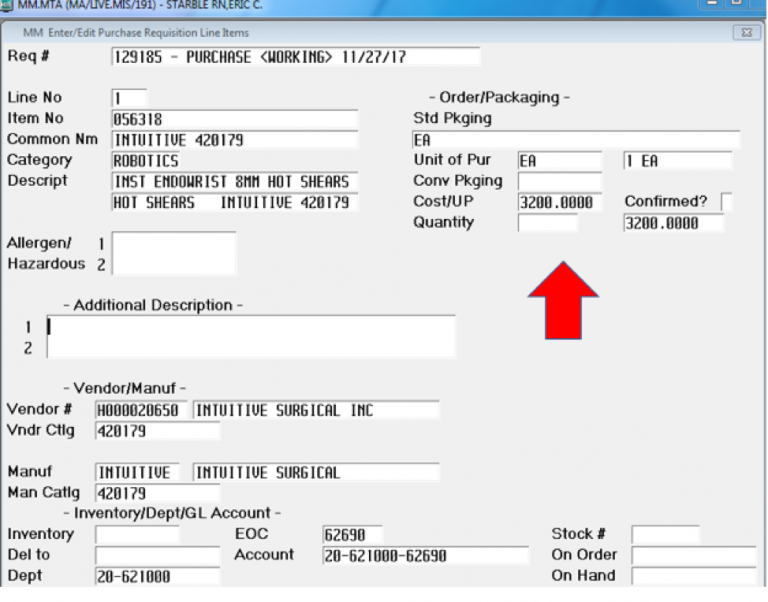Click the empty Stock # field
Viewport: 768px width, 602px height.
(665, 534)
